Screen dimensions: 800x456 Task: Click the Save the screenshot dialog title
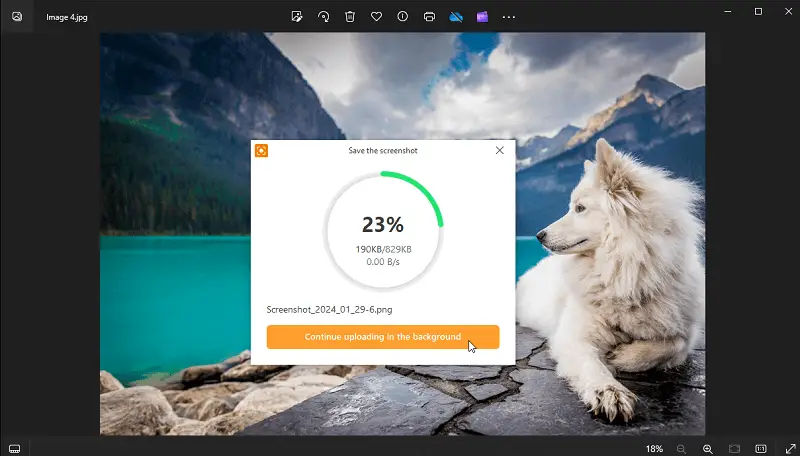(383, 150)
